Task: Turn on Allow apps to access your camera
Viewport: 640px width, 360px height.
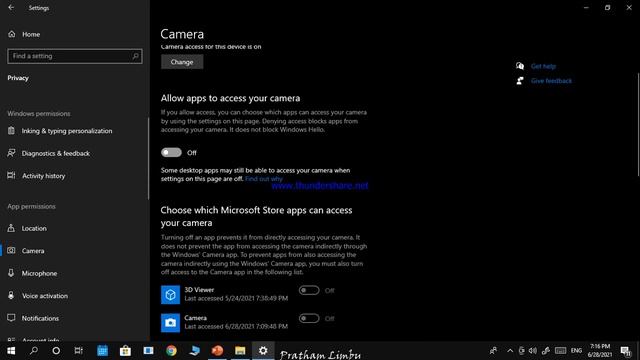Action: [x=171, y=153]
